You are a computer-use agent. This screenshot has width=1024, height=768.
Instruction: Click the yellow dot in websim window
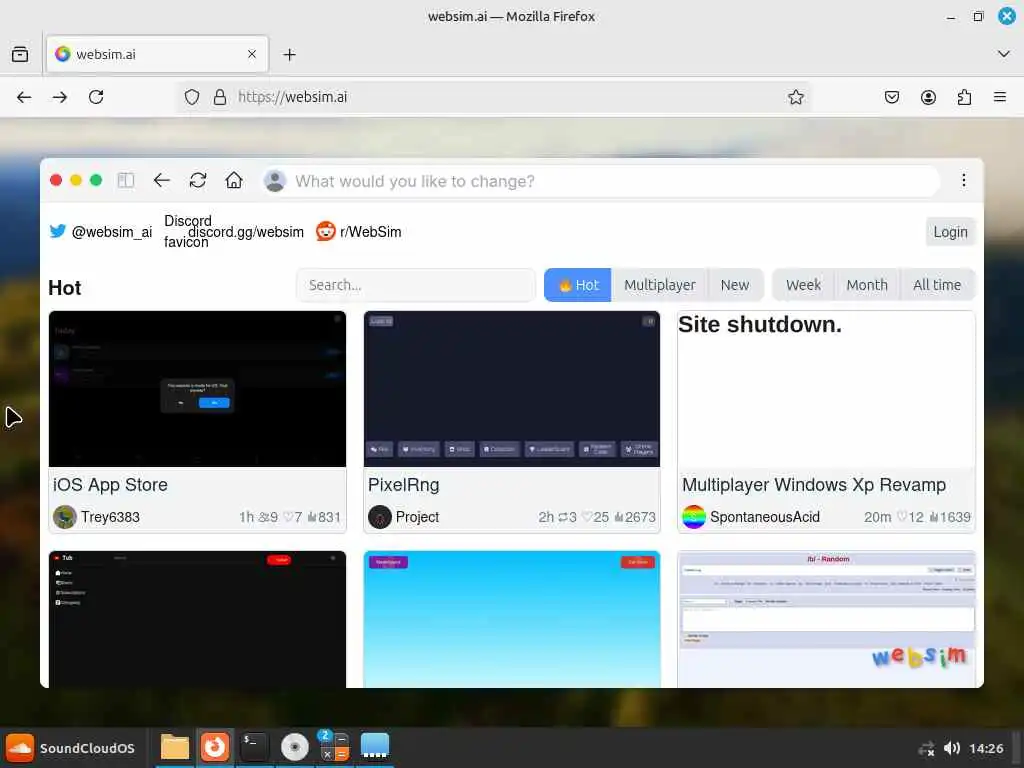point(76,180)
